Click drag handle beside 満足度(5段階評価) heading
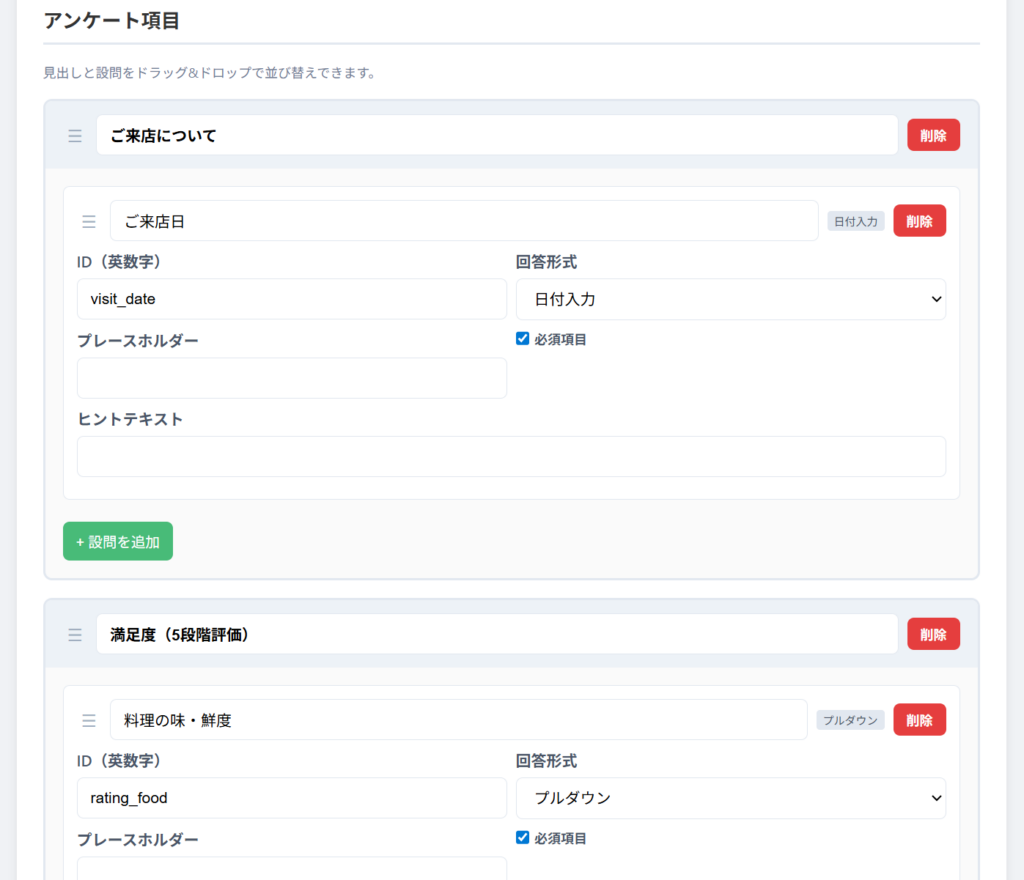Image resolution: width=1024 pixels, height=880 pixels. pos(75,635)
